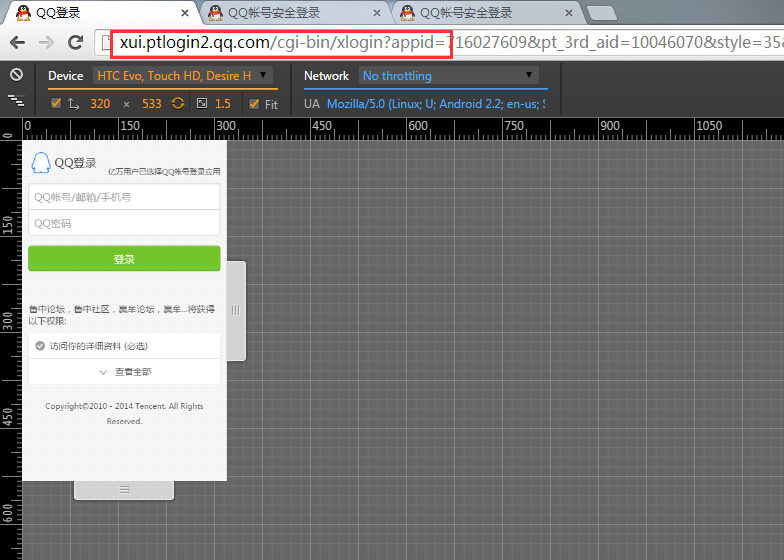Click the checkmark icon beside 访问你的详细资料
This screenshot has width=784, height=560.
tap(40, 346)
